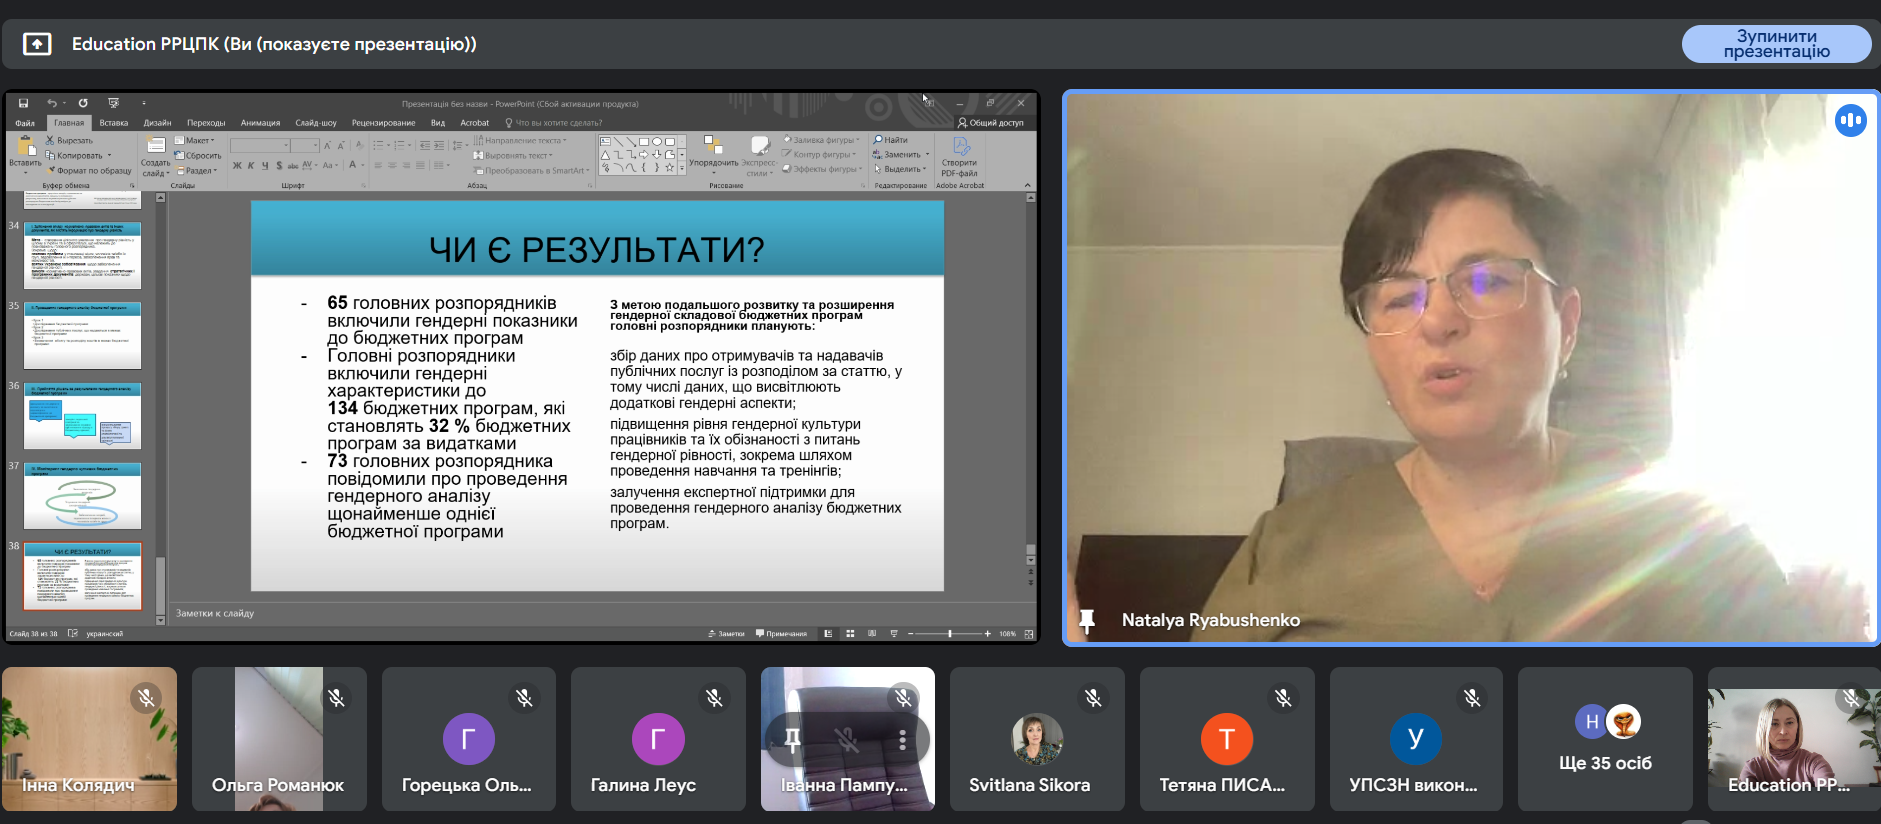Open the Выделить dropdown
This screenshot has height=824, width=1881.
pos(902,169)
